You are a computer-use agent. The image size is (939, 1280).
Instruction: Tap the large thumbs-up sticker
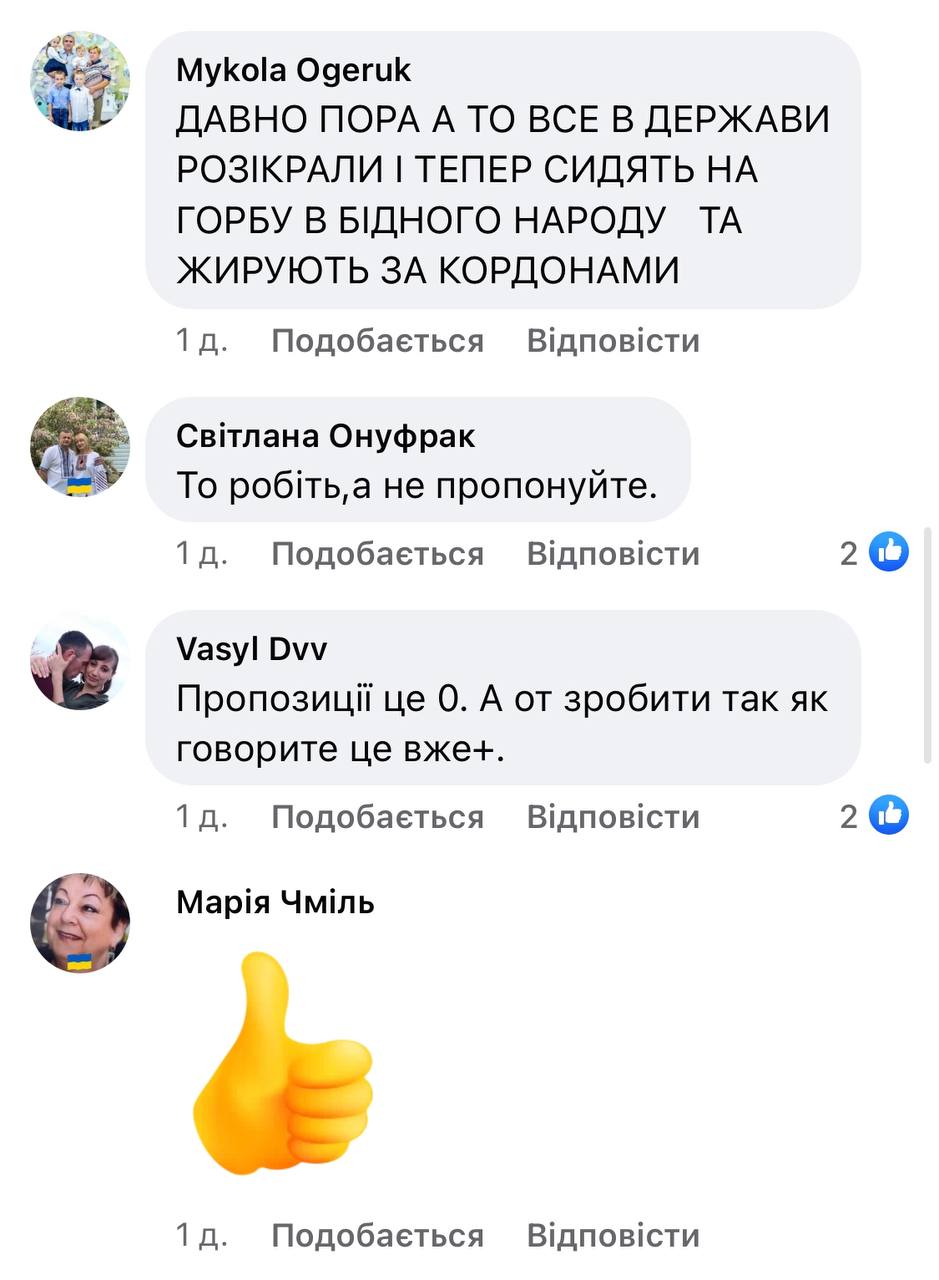point(282,1063)
